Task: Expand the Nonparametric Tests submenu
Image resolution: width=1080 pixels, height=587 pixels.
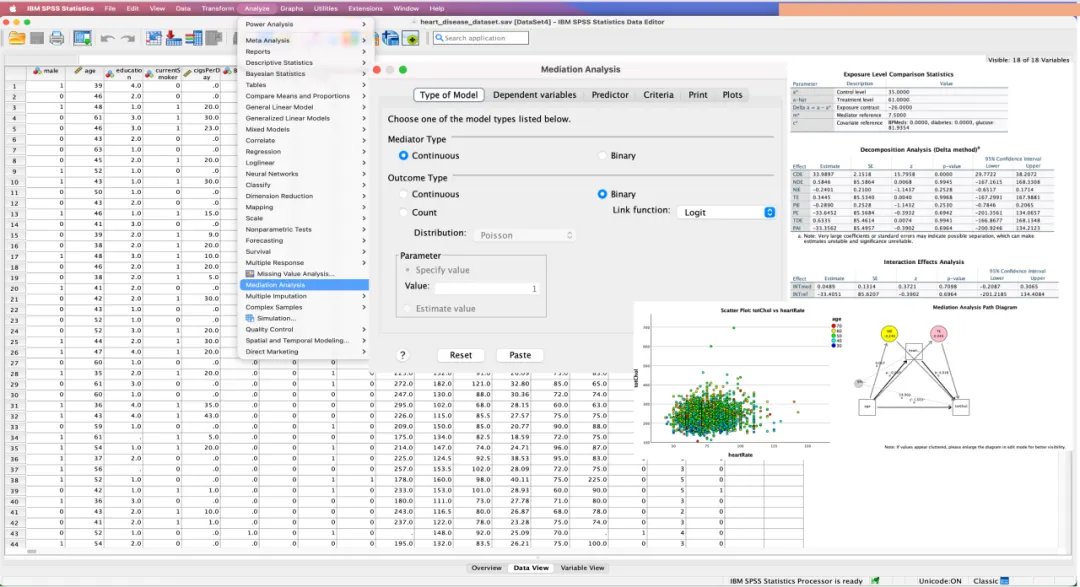Action: tap(304, 229)
